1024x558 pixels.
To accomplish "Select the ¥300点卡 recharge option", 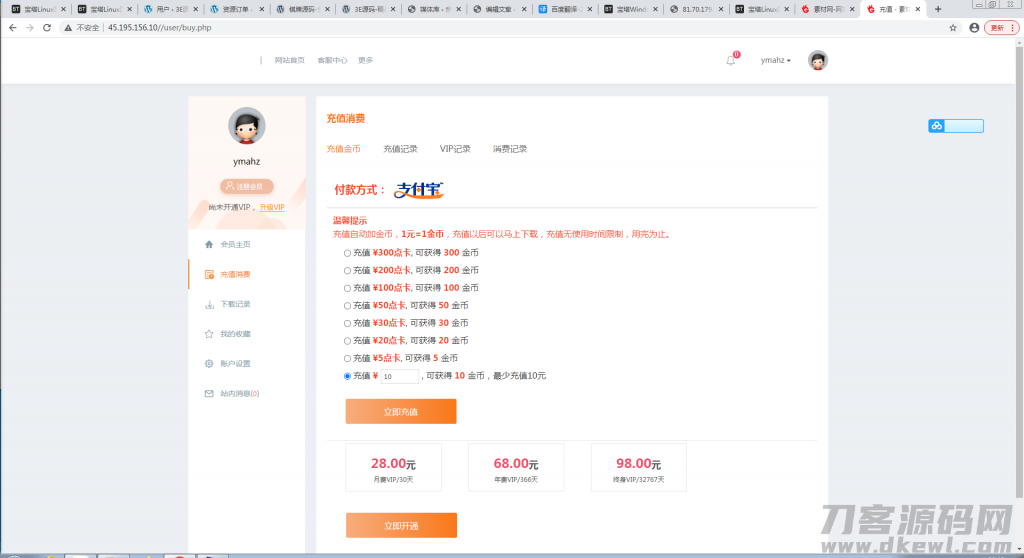I will (347, 253).
